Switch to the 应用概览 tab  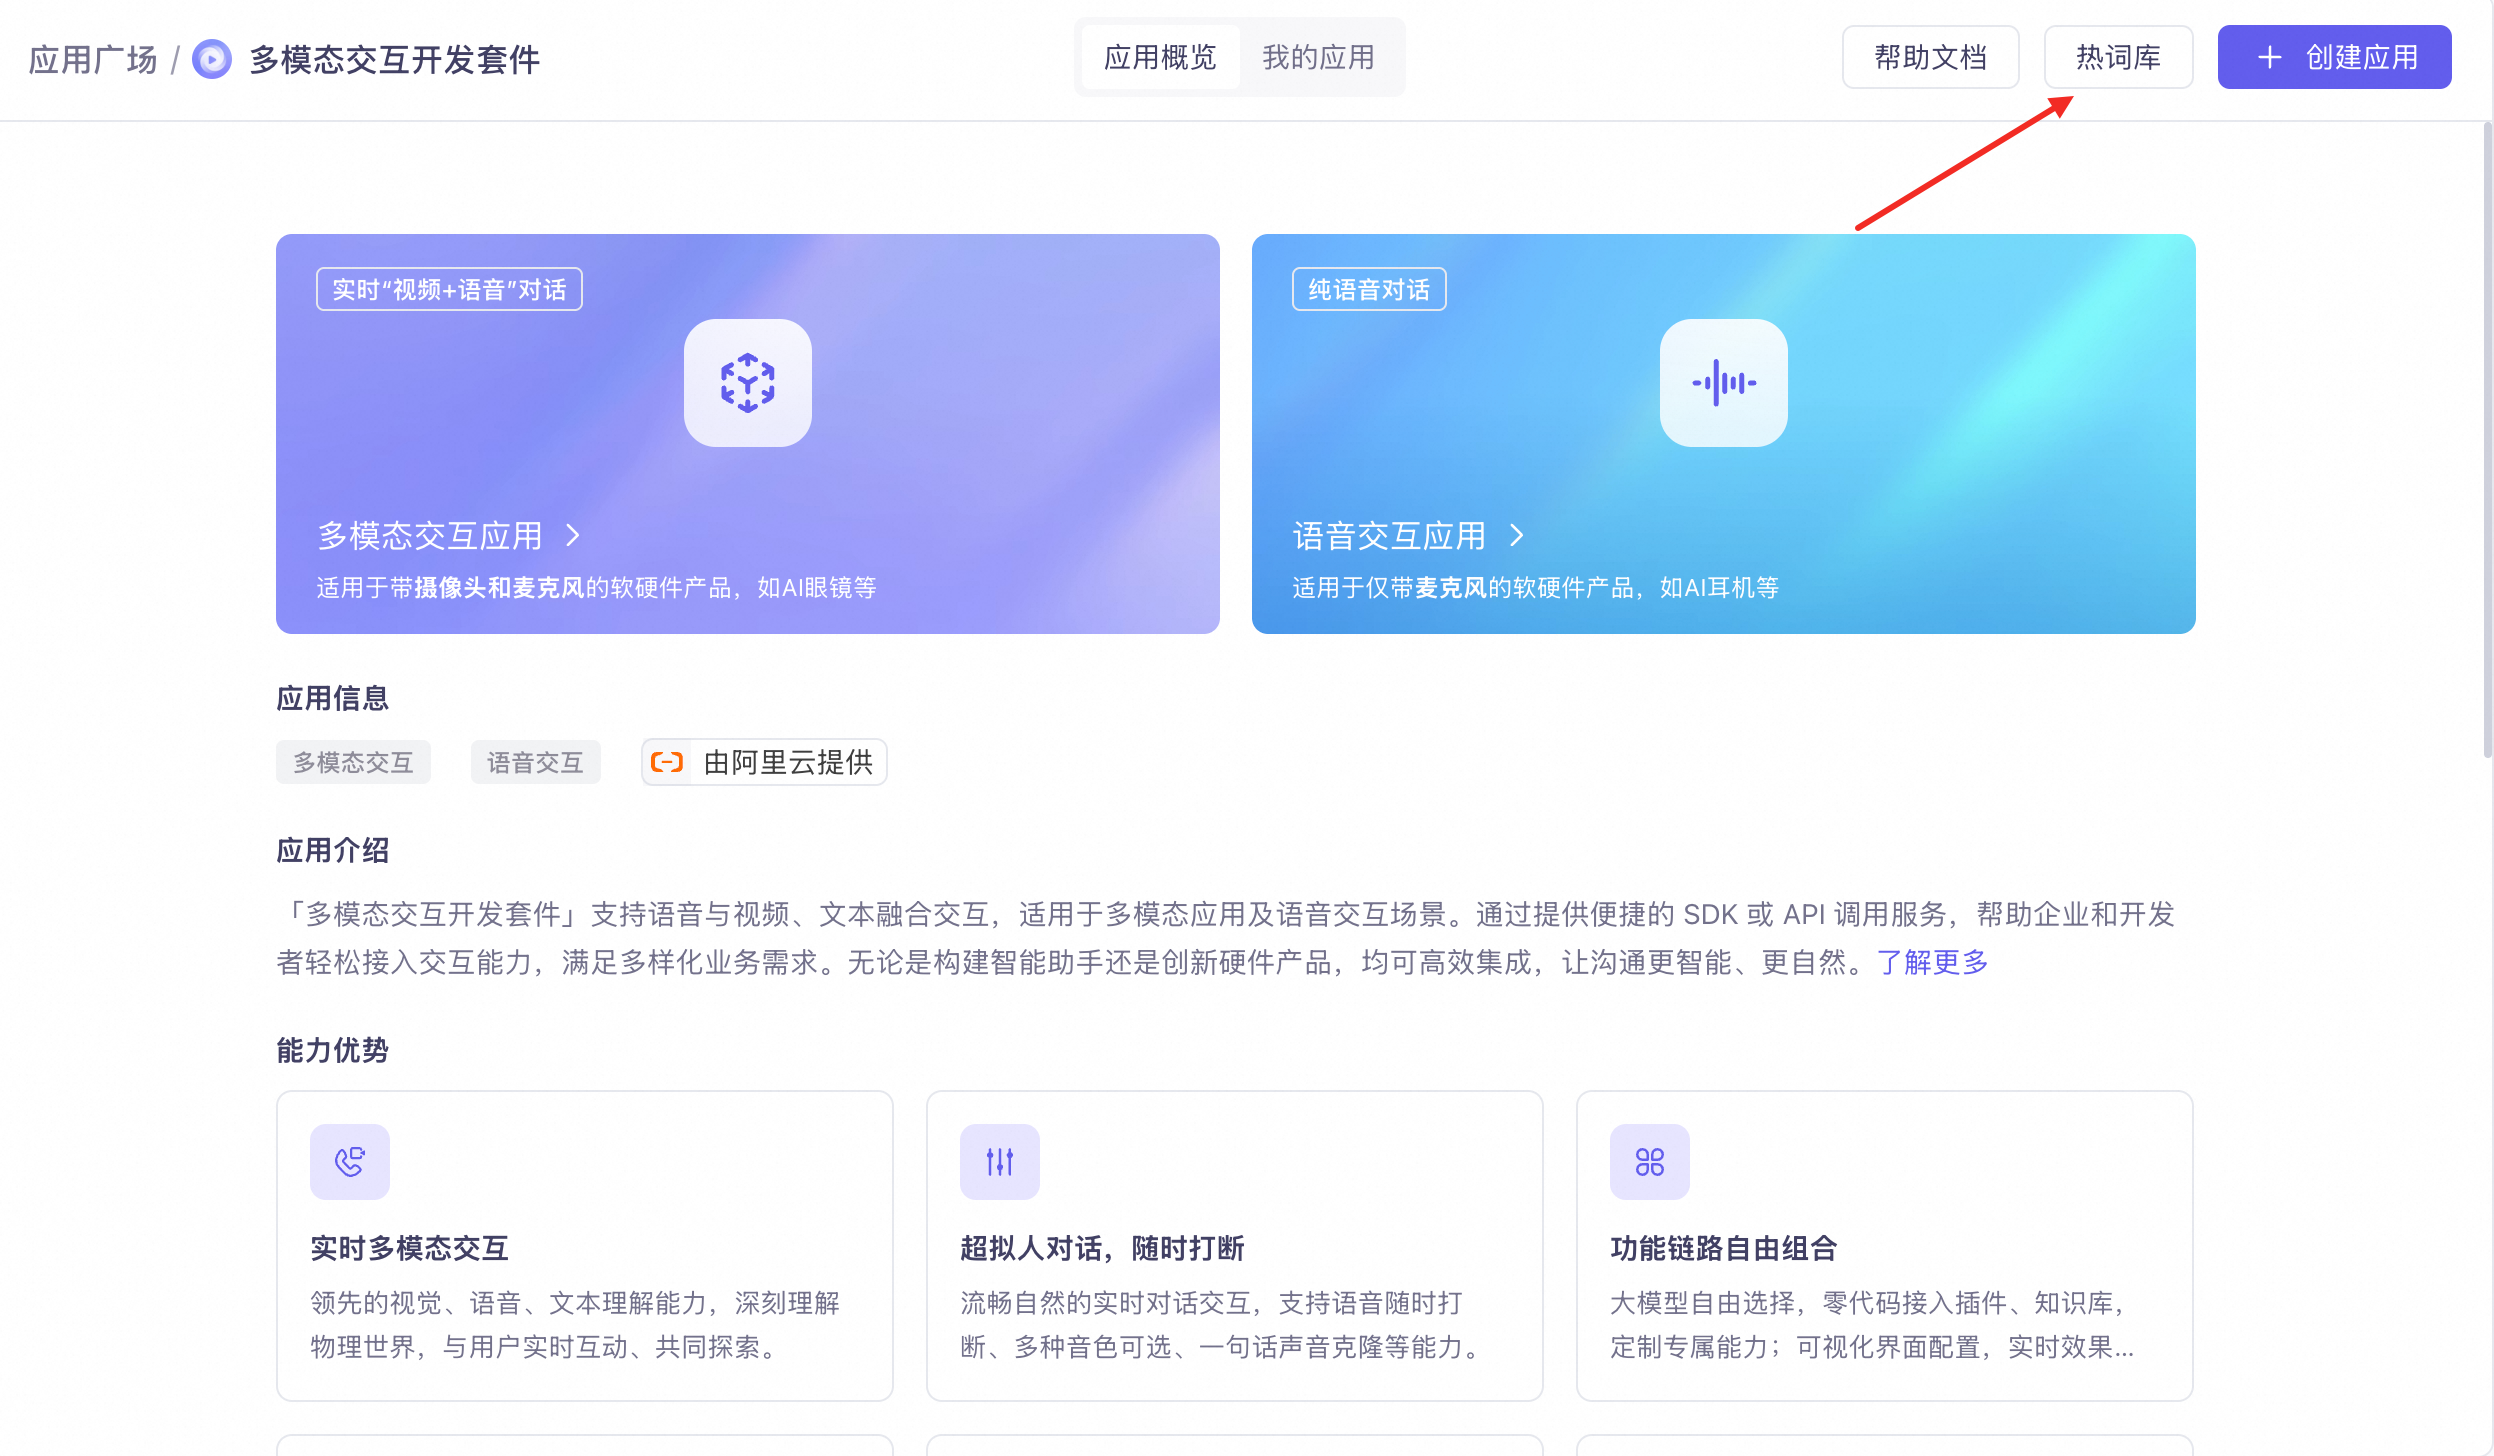coord(1160,57)
